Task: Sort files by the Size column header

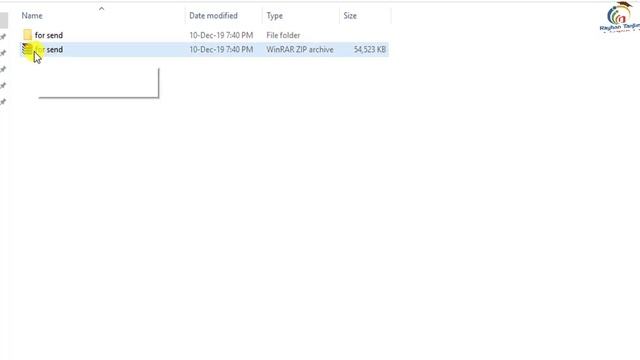Action: [350, 16]
